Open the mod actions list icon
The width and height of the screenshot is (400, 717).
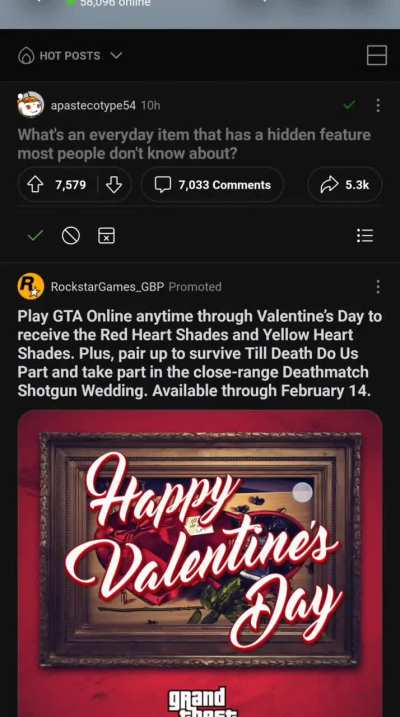(365, 235)
